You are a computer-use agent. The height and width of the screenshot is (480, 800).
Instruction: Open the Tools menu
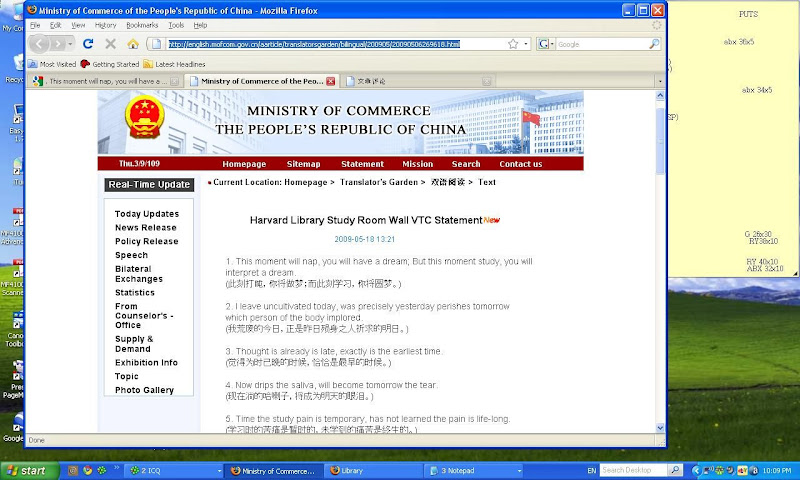(x=176, y=25)
